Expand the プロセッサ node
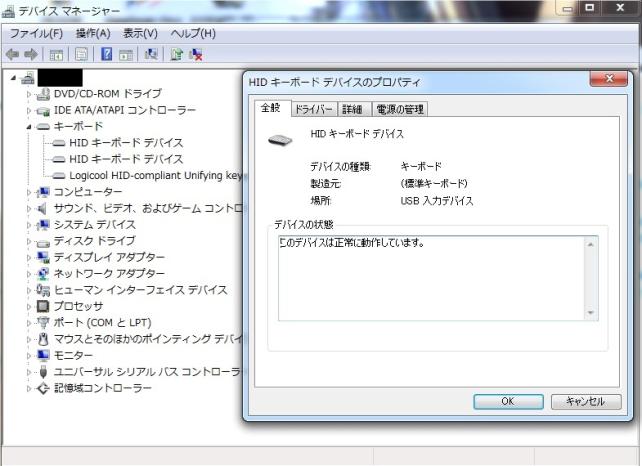This screenshot has height=466, width=642. (29, 306)
